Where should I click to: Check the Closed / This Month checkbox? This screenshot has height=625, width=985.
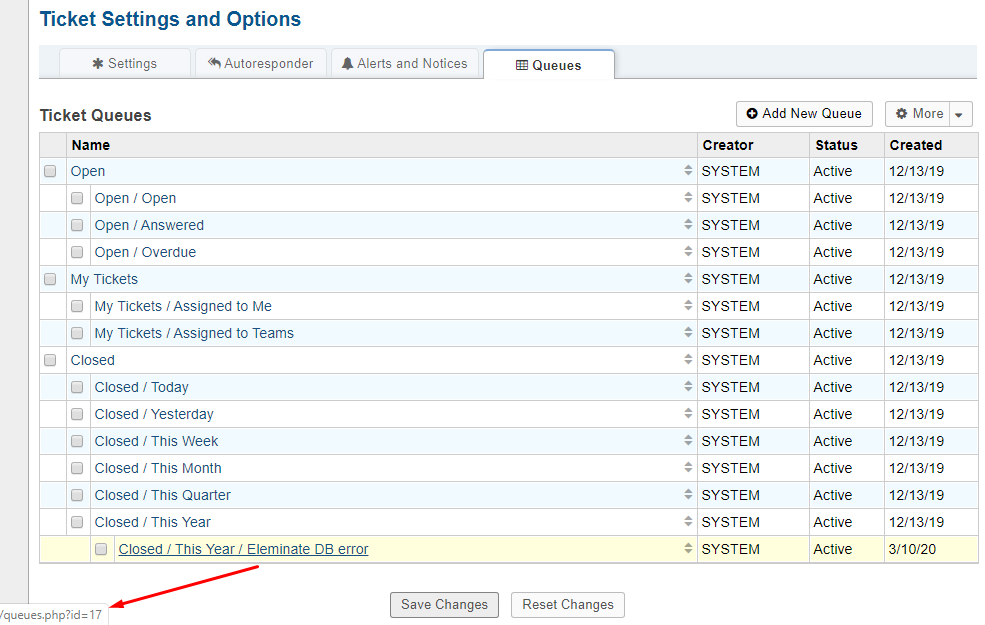pos(77,468)
